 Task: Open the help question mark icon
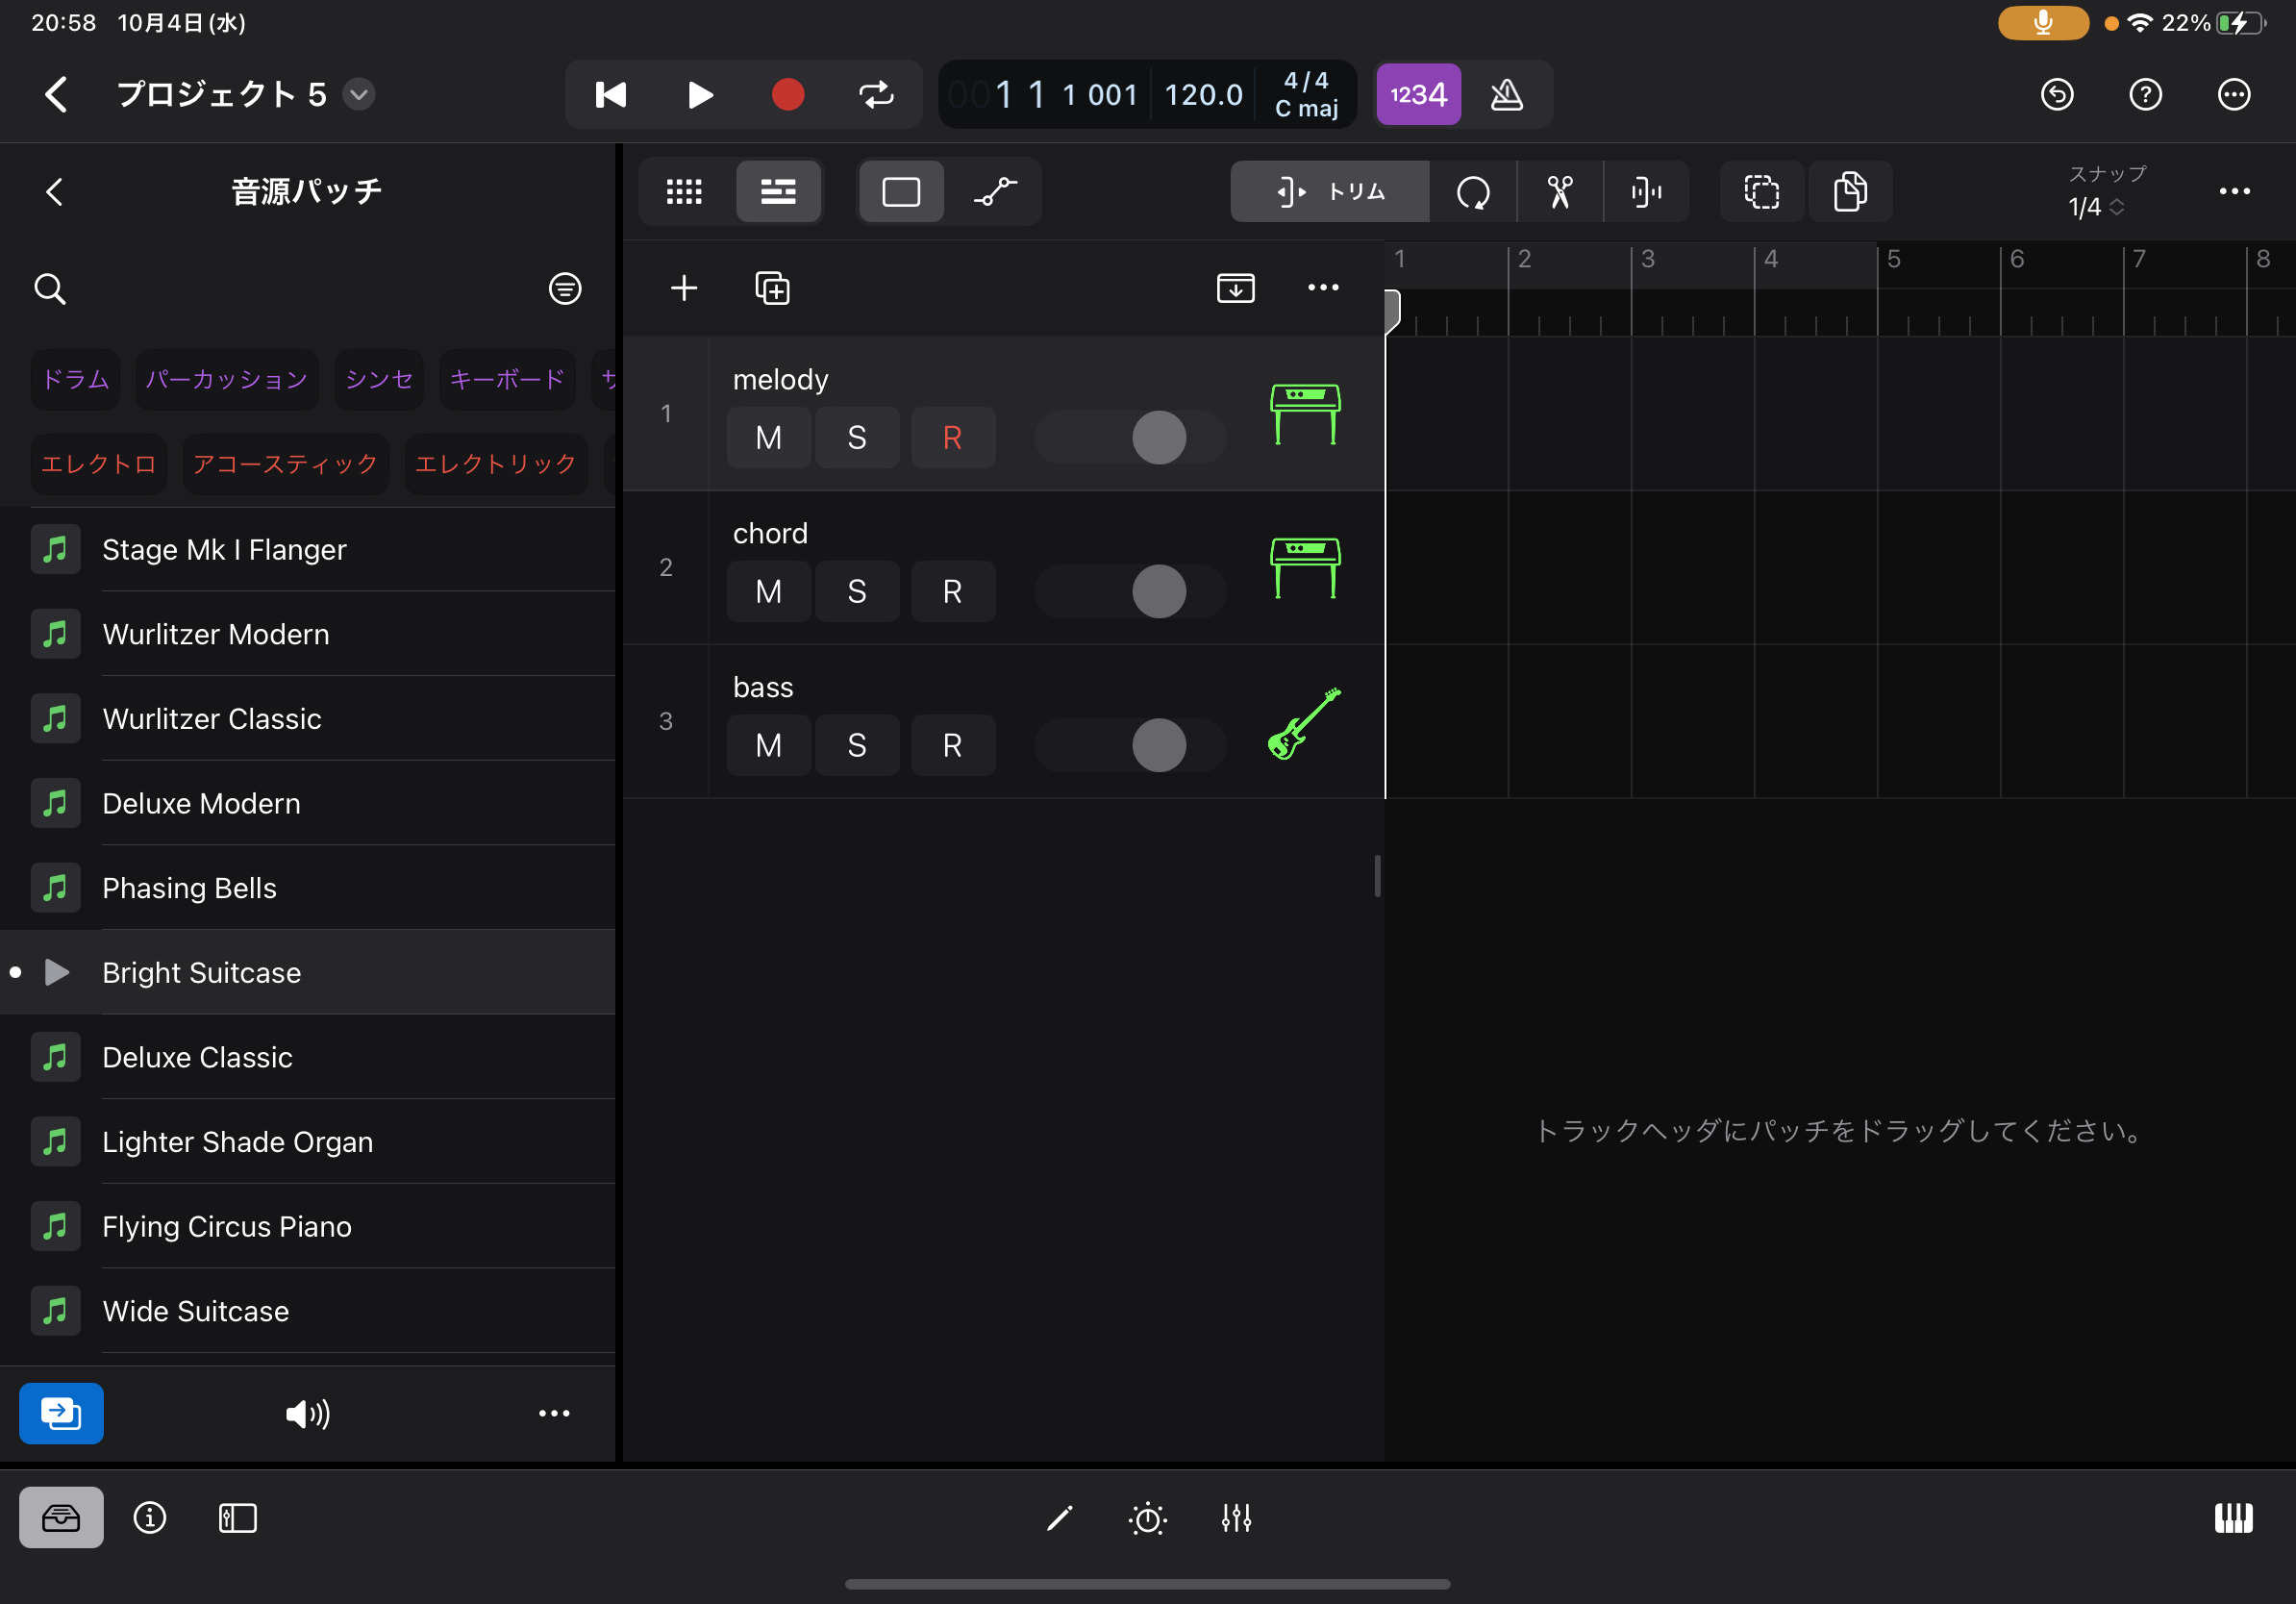pos(2145,95)
